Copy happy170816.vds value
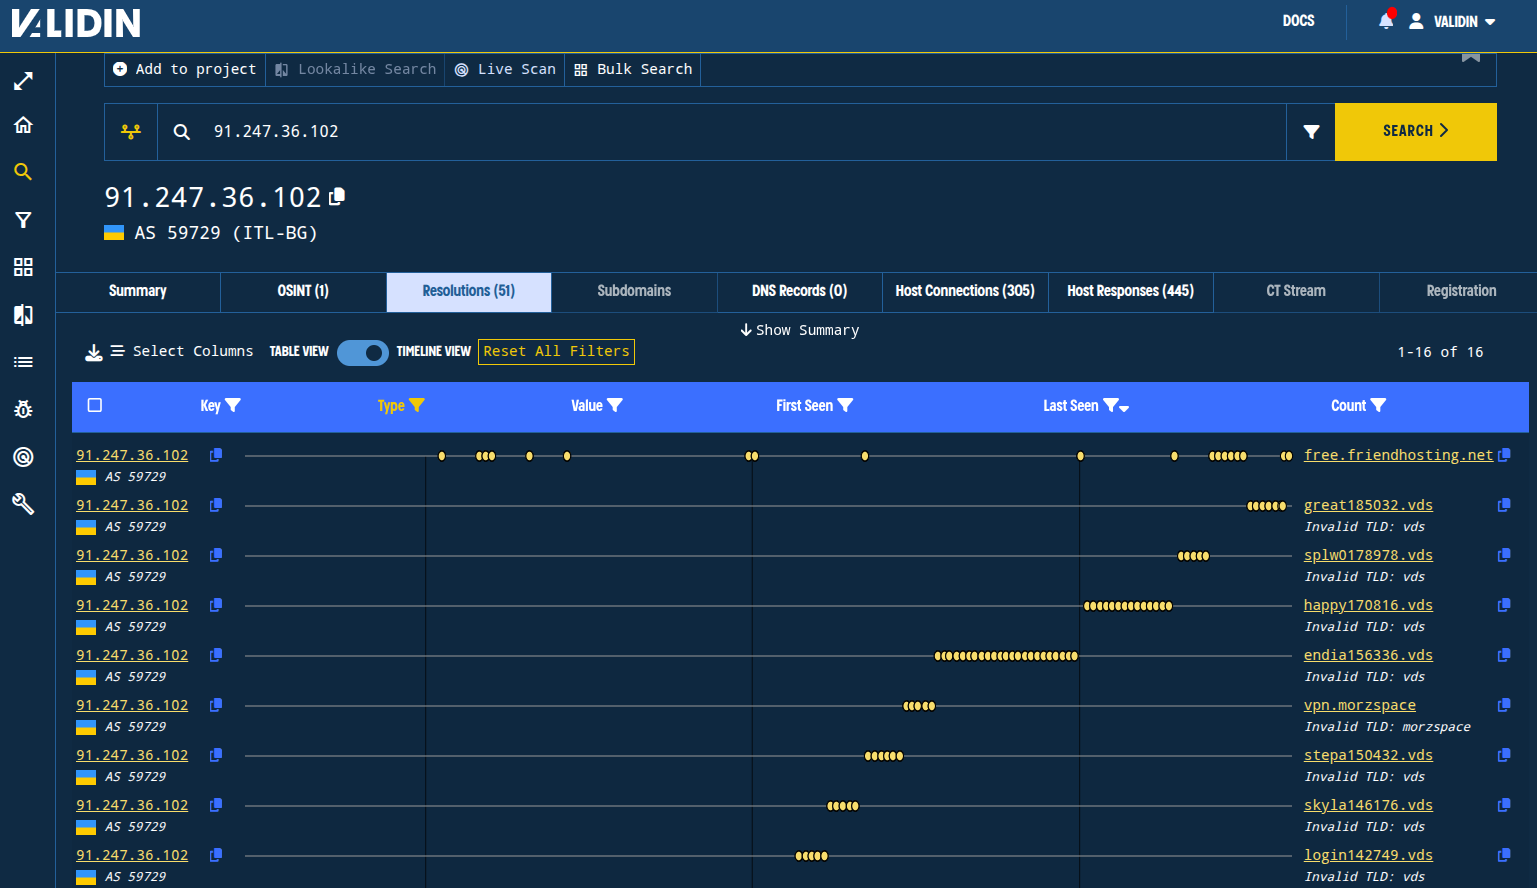 pyautogui.click(x=1504, y=605)
